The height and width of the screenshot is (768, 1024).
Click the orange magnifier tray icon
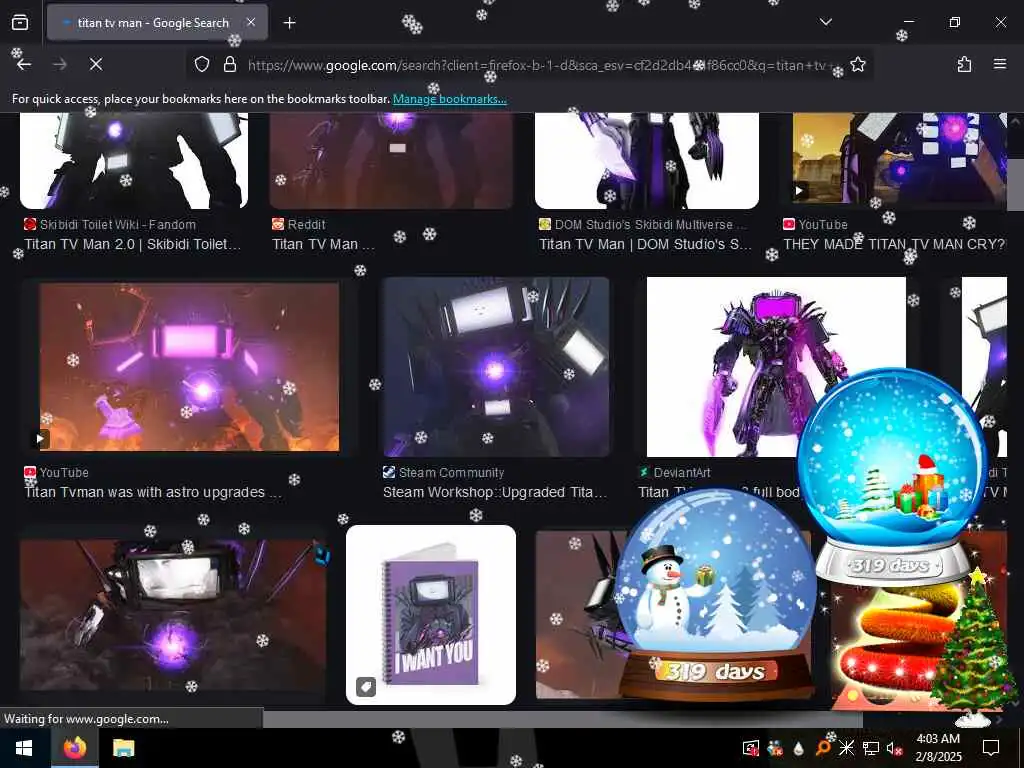point(823,748)
